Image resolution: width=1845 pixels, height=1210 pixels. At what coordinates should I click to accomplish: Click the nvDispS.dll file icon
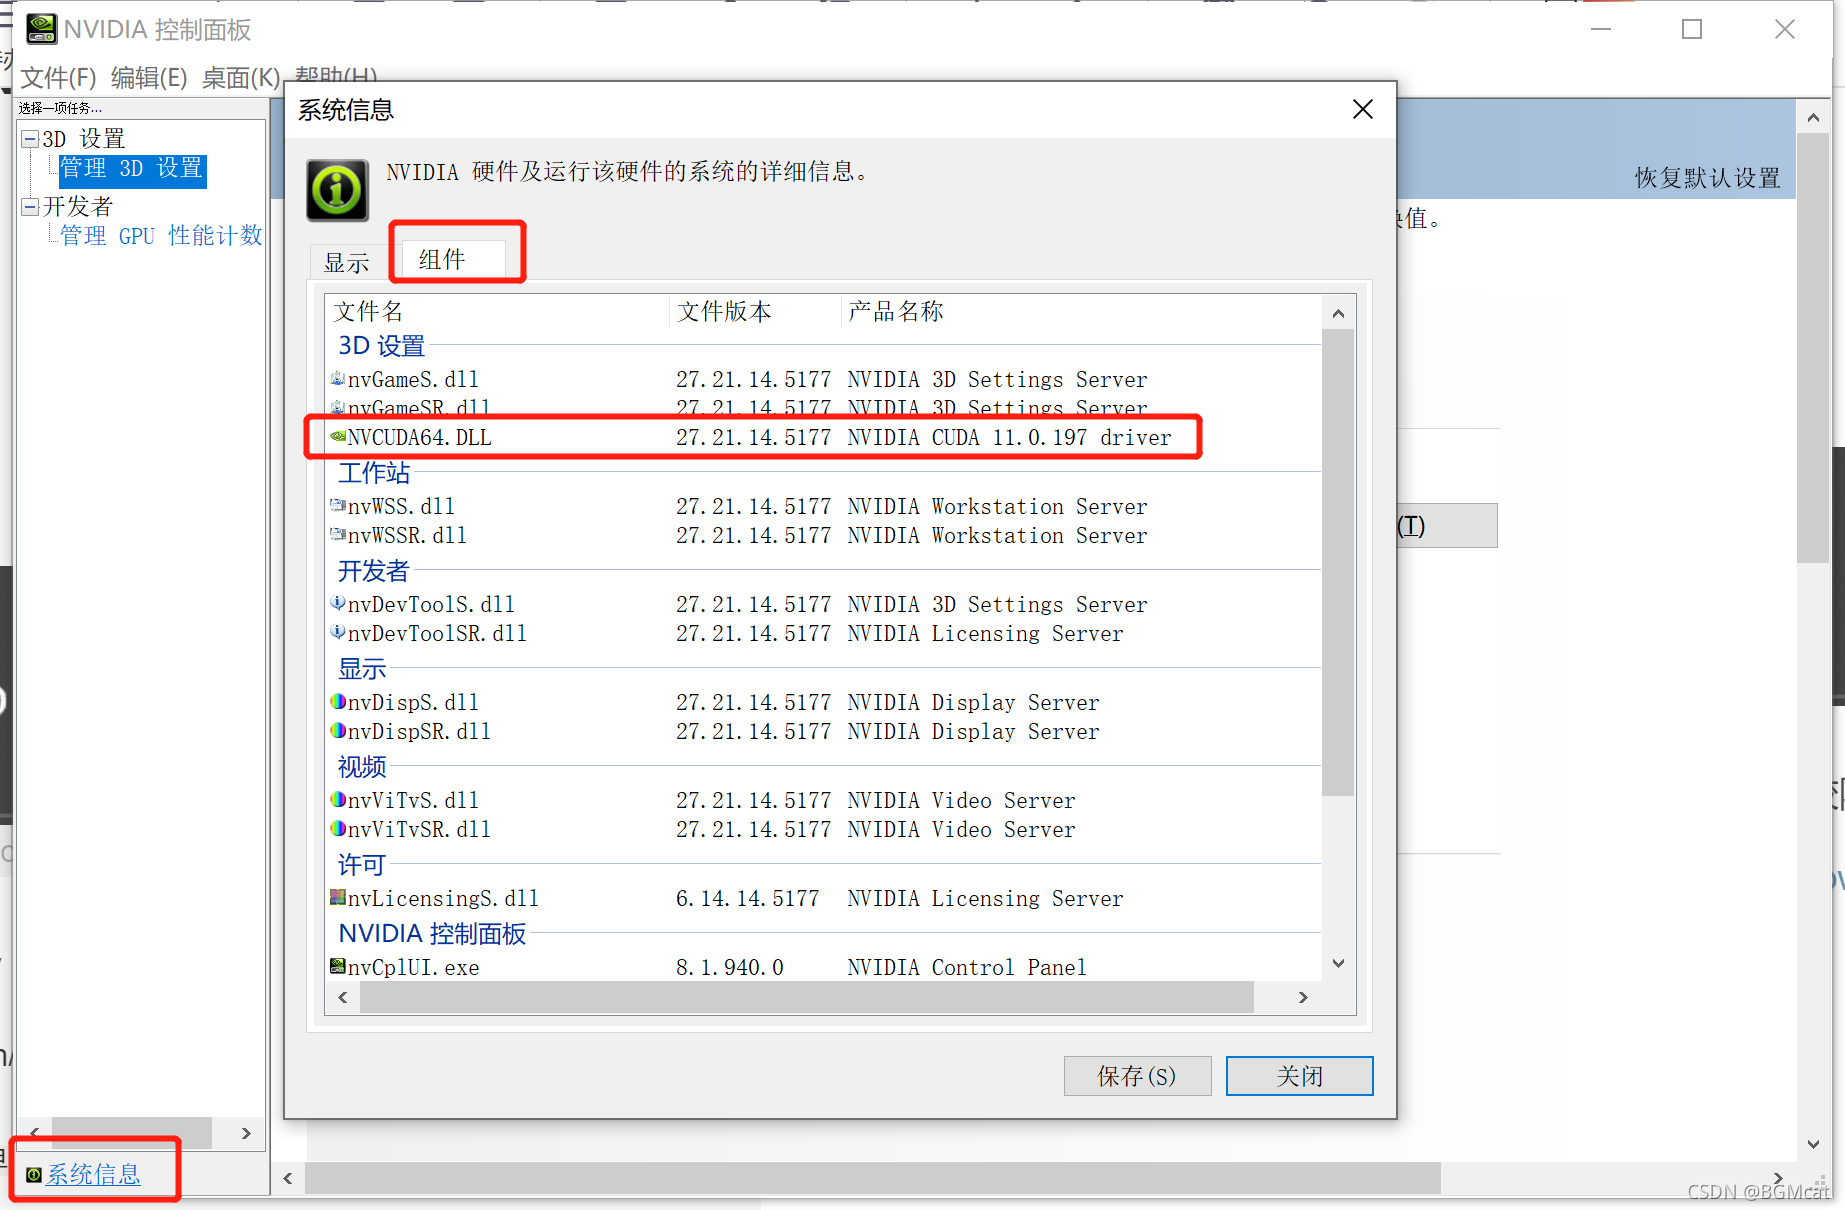tap(338, 701)
